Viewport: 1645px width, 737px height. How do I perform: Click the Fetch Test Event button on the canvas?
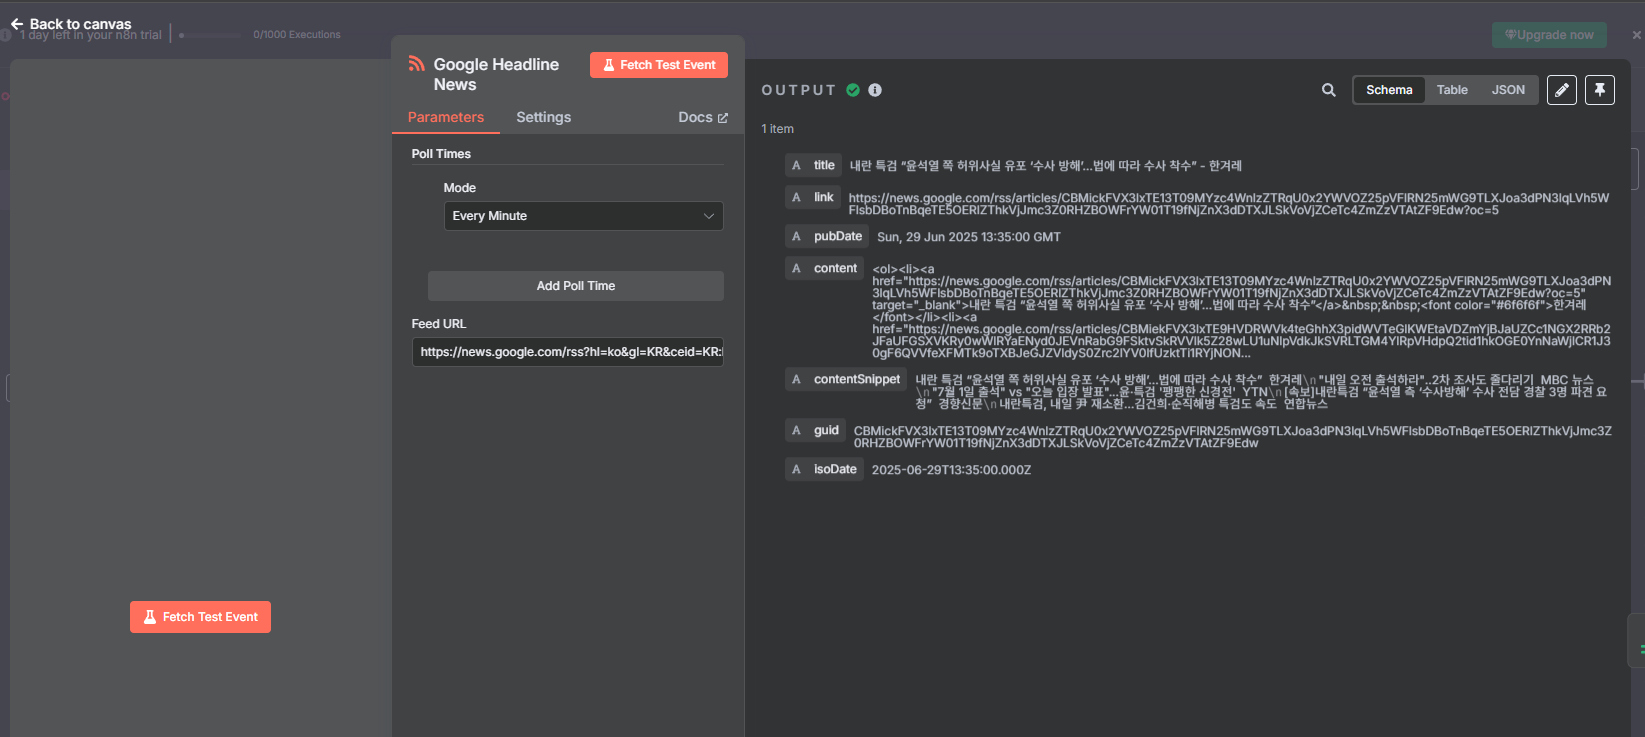tap(200, 617)
